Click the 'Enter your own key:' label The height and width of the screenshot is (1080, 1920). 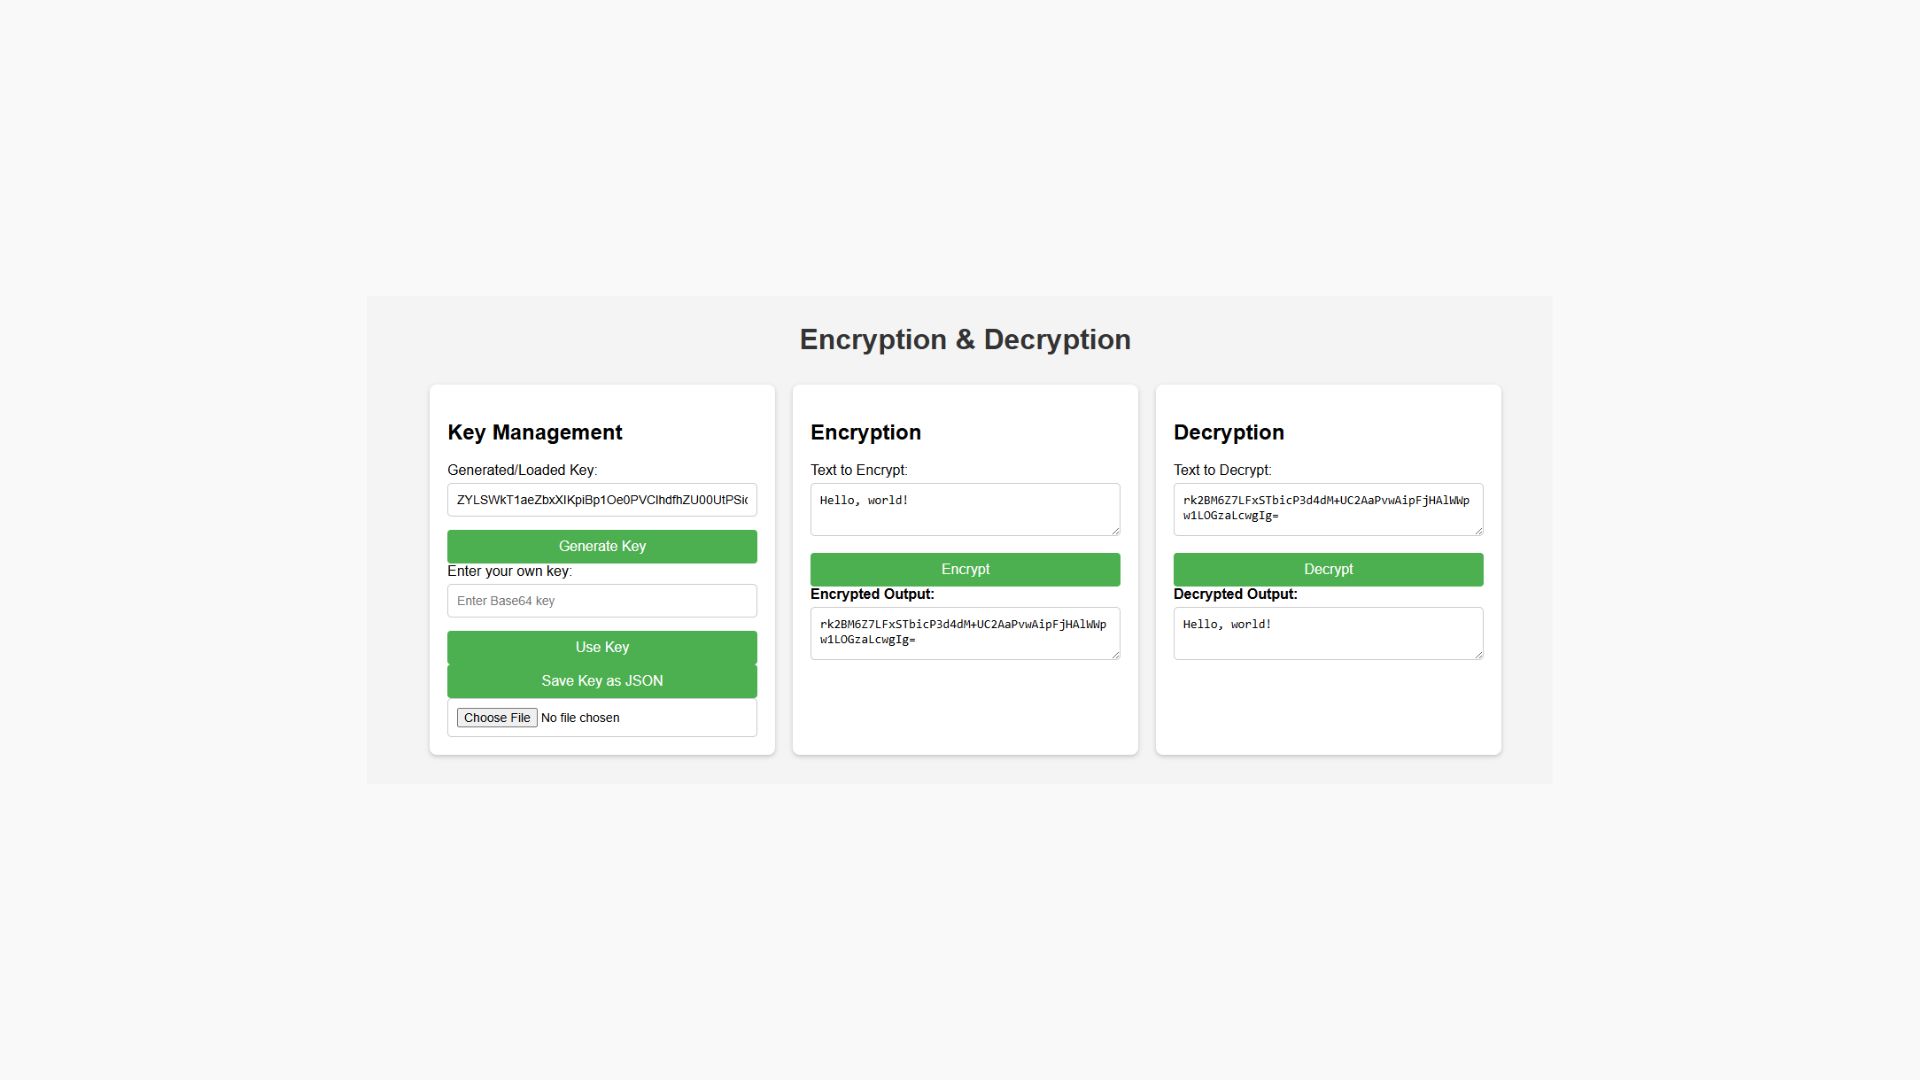[510, 571]
